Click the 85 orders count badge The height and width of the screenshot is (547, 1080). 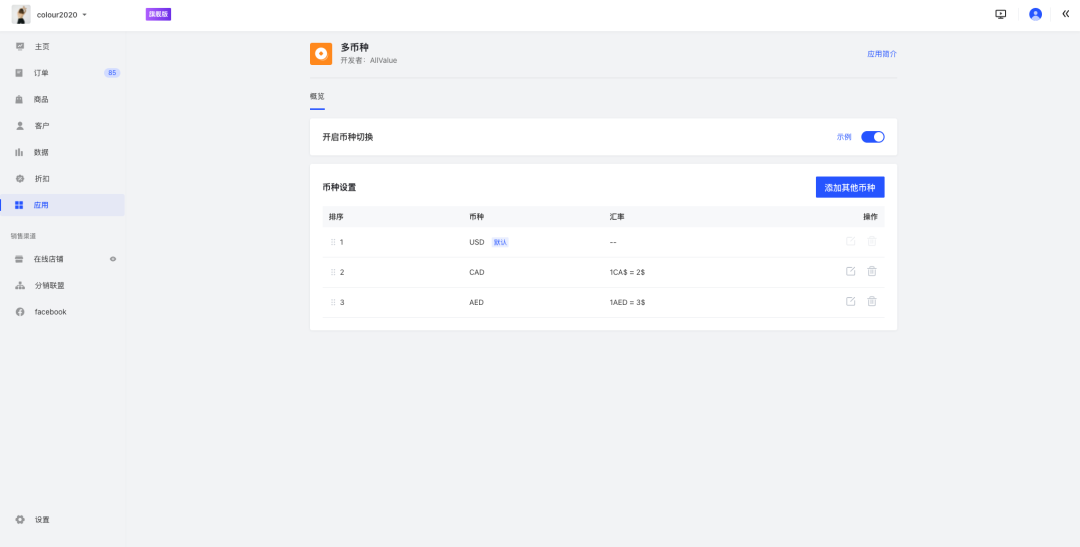coord(112,73)
